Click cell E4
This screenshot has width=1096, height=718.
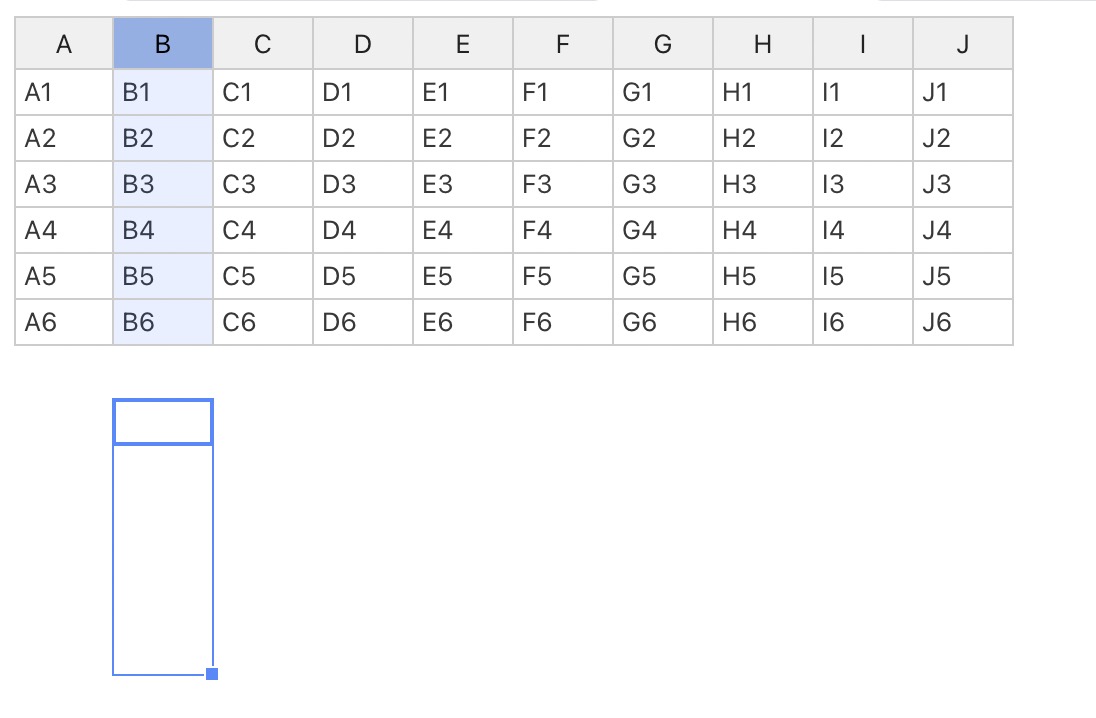coord(463,230)
